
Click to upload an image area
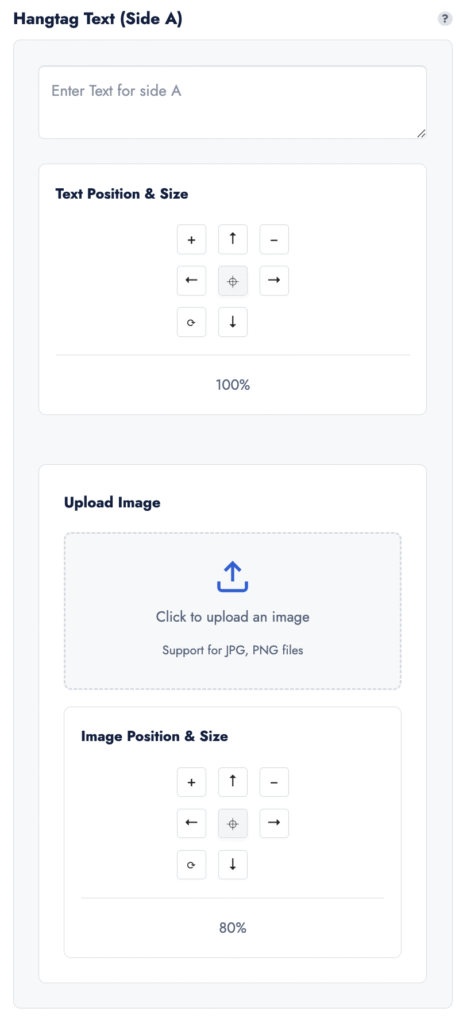click(232, 611)
